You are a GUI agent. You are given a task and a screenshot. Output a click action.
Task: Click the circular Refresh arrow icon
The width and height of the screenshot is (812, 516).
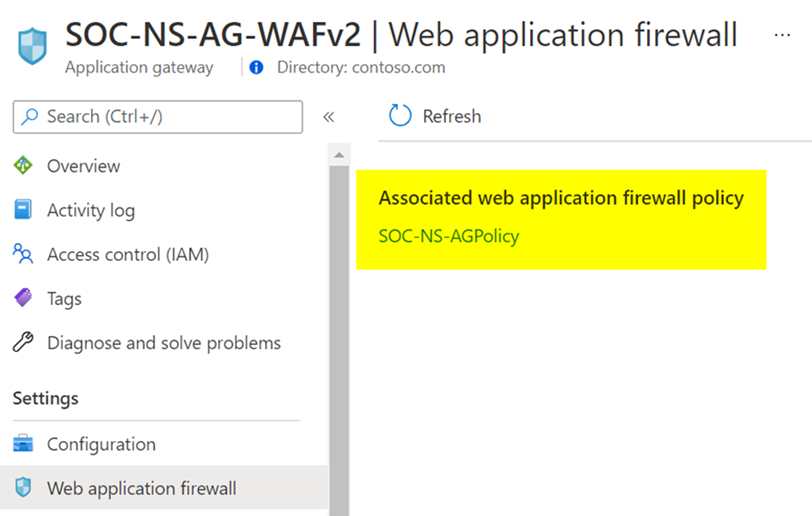pyautogui.click(x=400, y=116)
